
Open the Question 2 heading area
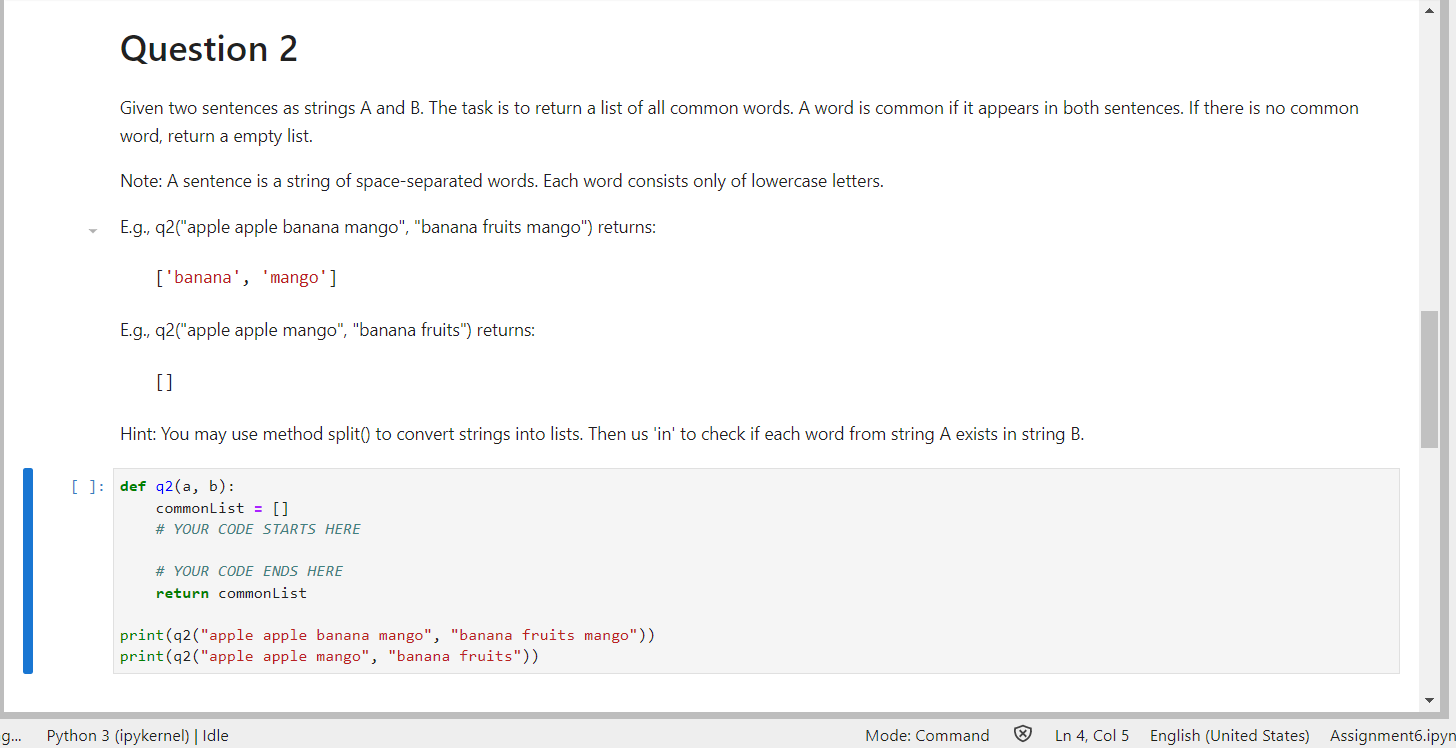(208, 48)
